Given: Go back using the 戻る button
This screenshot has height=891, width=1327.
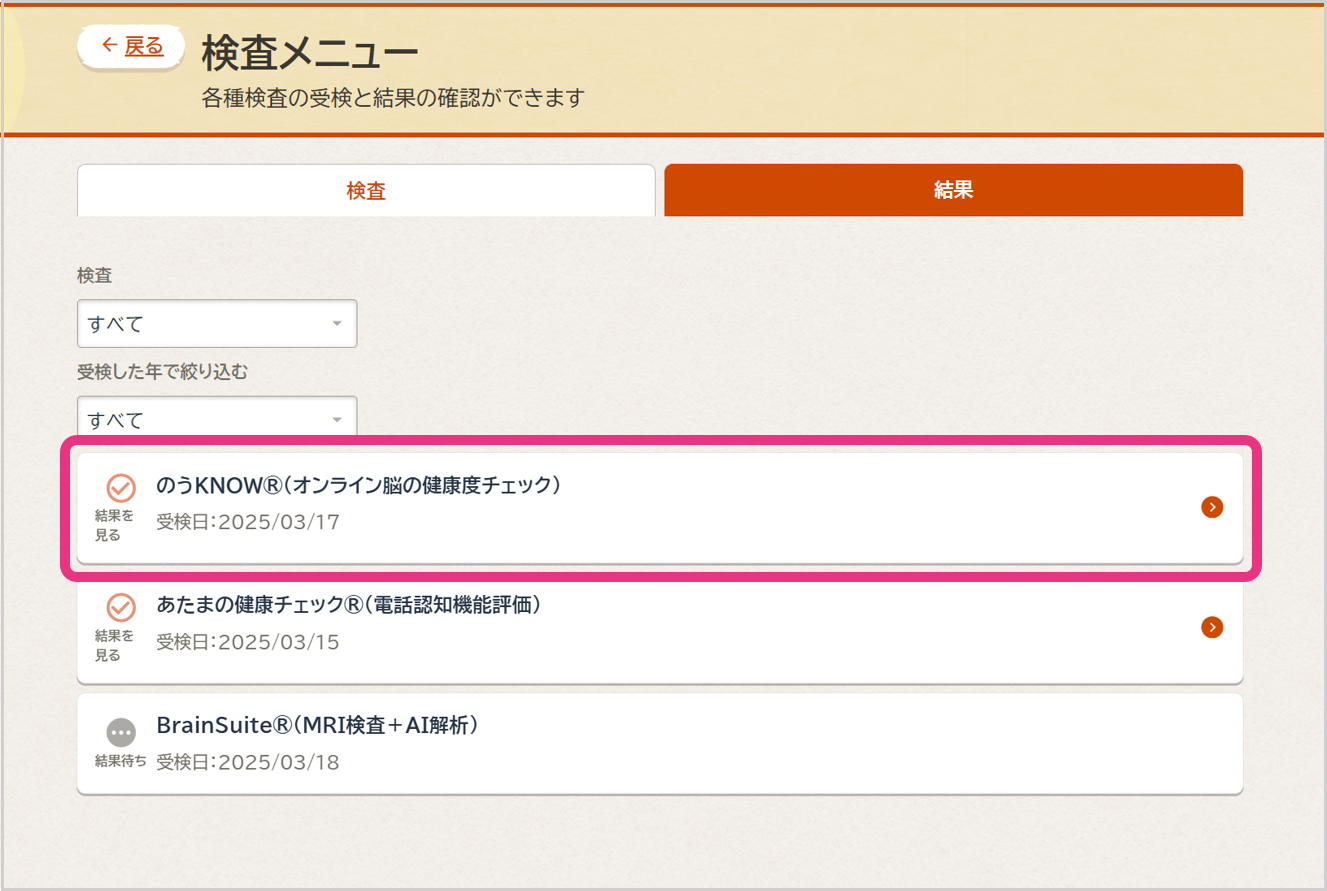Looking at the screenshot, I should 132,46.
